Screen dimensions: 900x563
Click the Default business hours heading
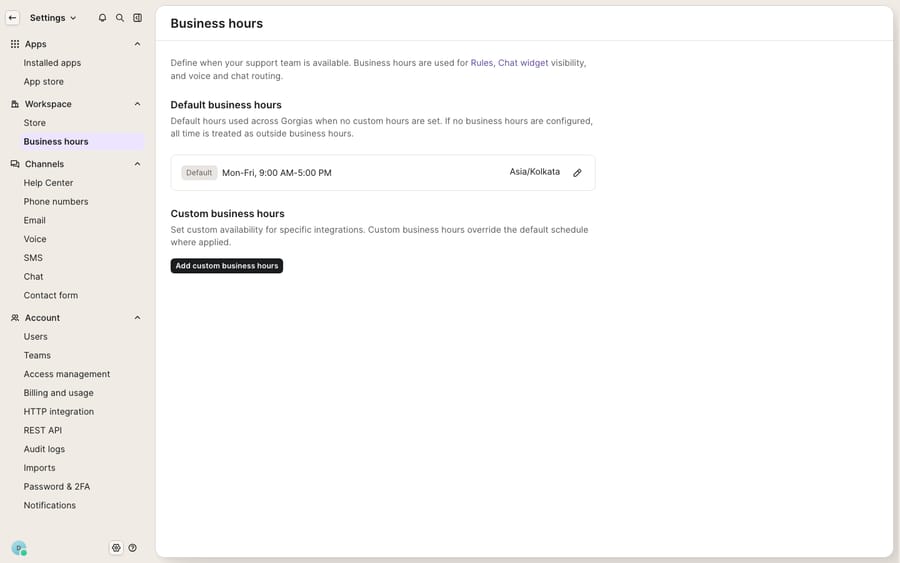[226, 105]
